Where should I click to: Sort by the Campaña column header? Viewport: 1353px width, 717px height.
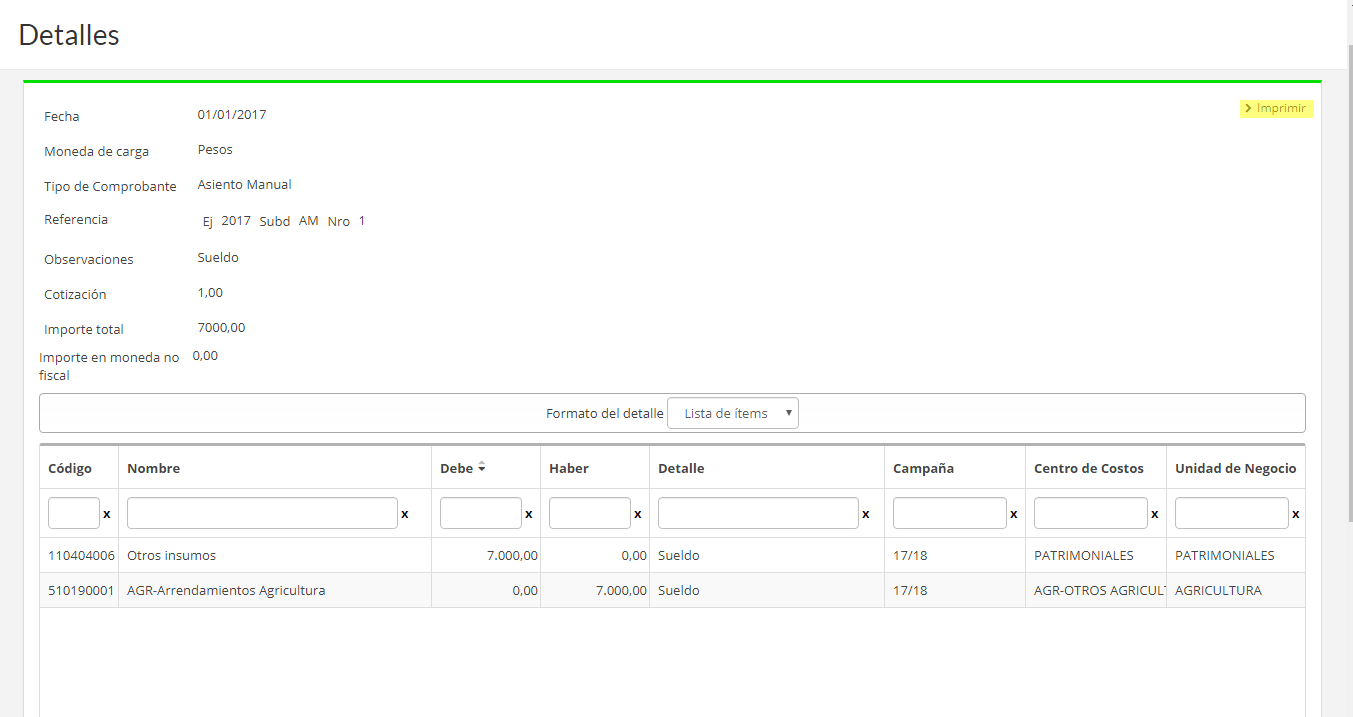pos(923,468)
